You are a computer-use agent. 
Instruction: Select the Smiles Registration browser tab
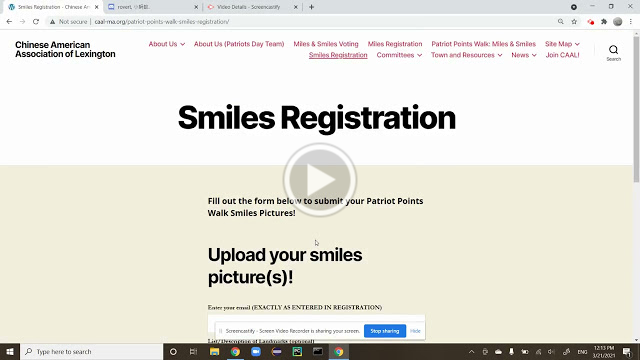point(53,7)
